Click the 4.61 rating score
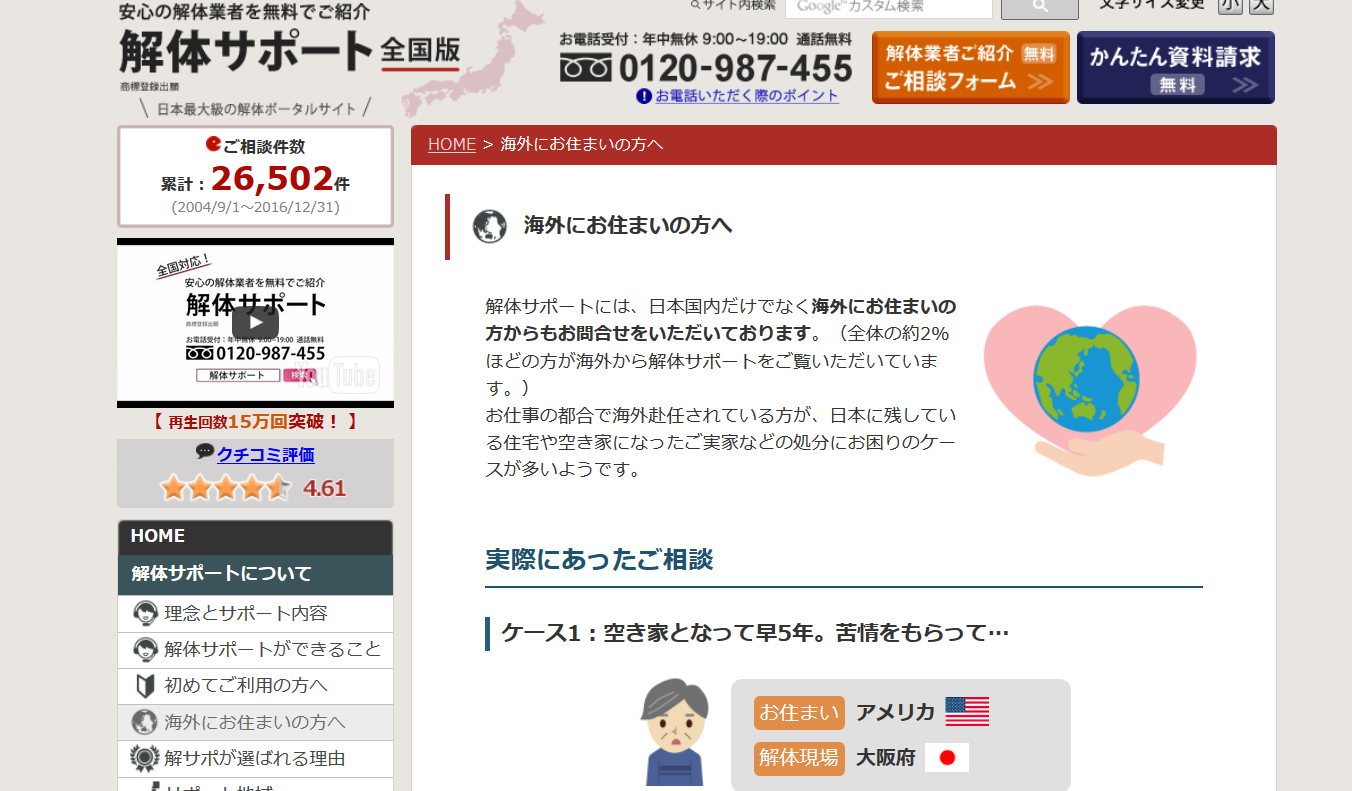This screenshot has height=791, width=1352. coord(324,488)
